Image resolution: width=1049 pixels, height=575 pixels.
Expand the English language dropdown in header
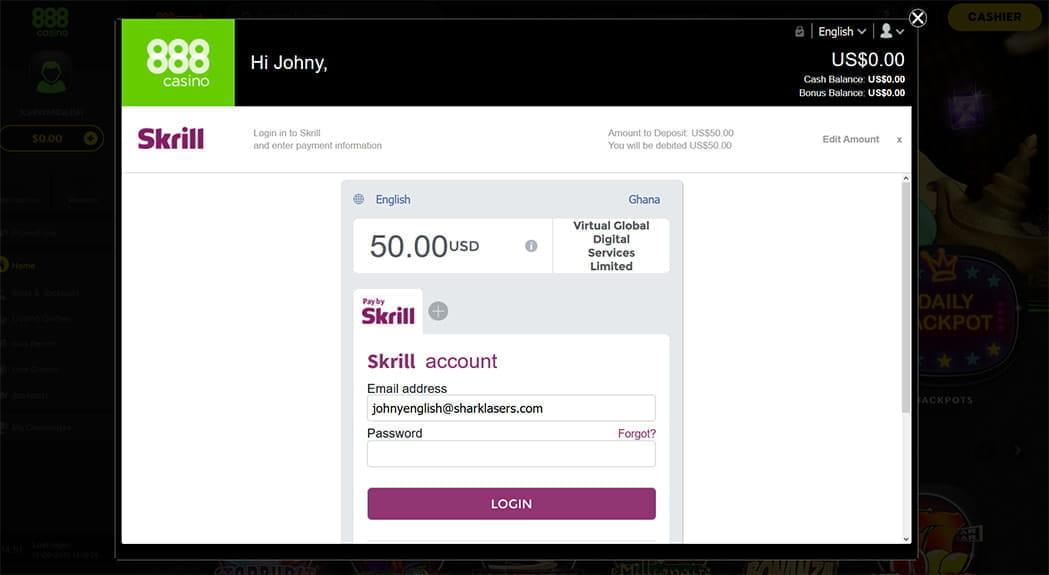click(842, 31)
